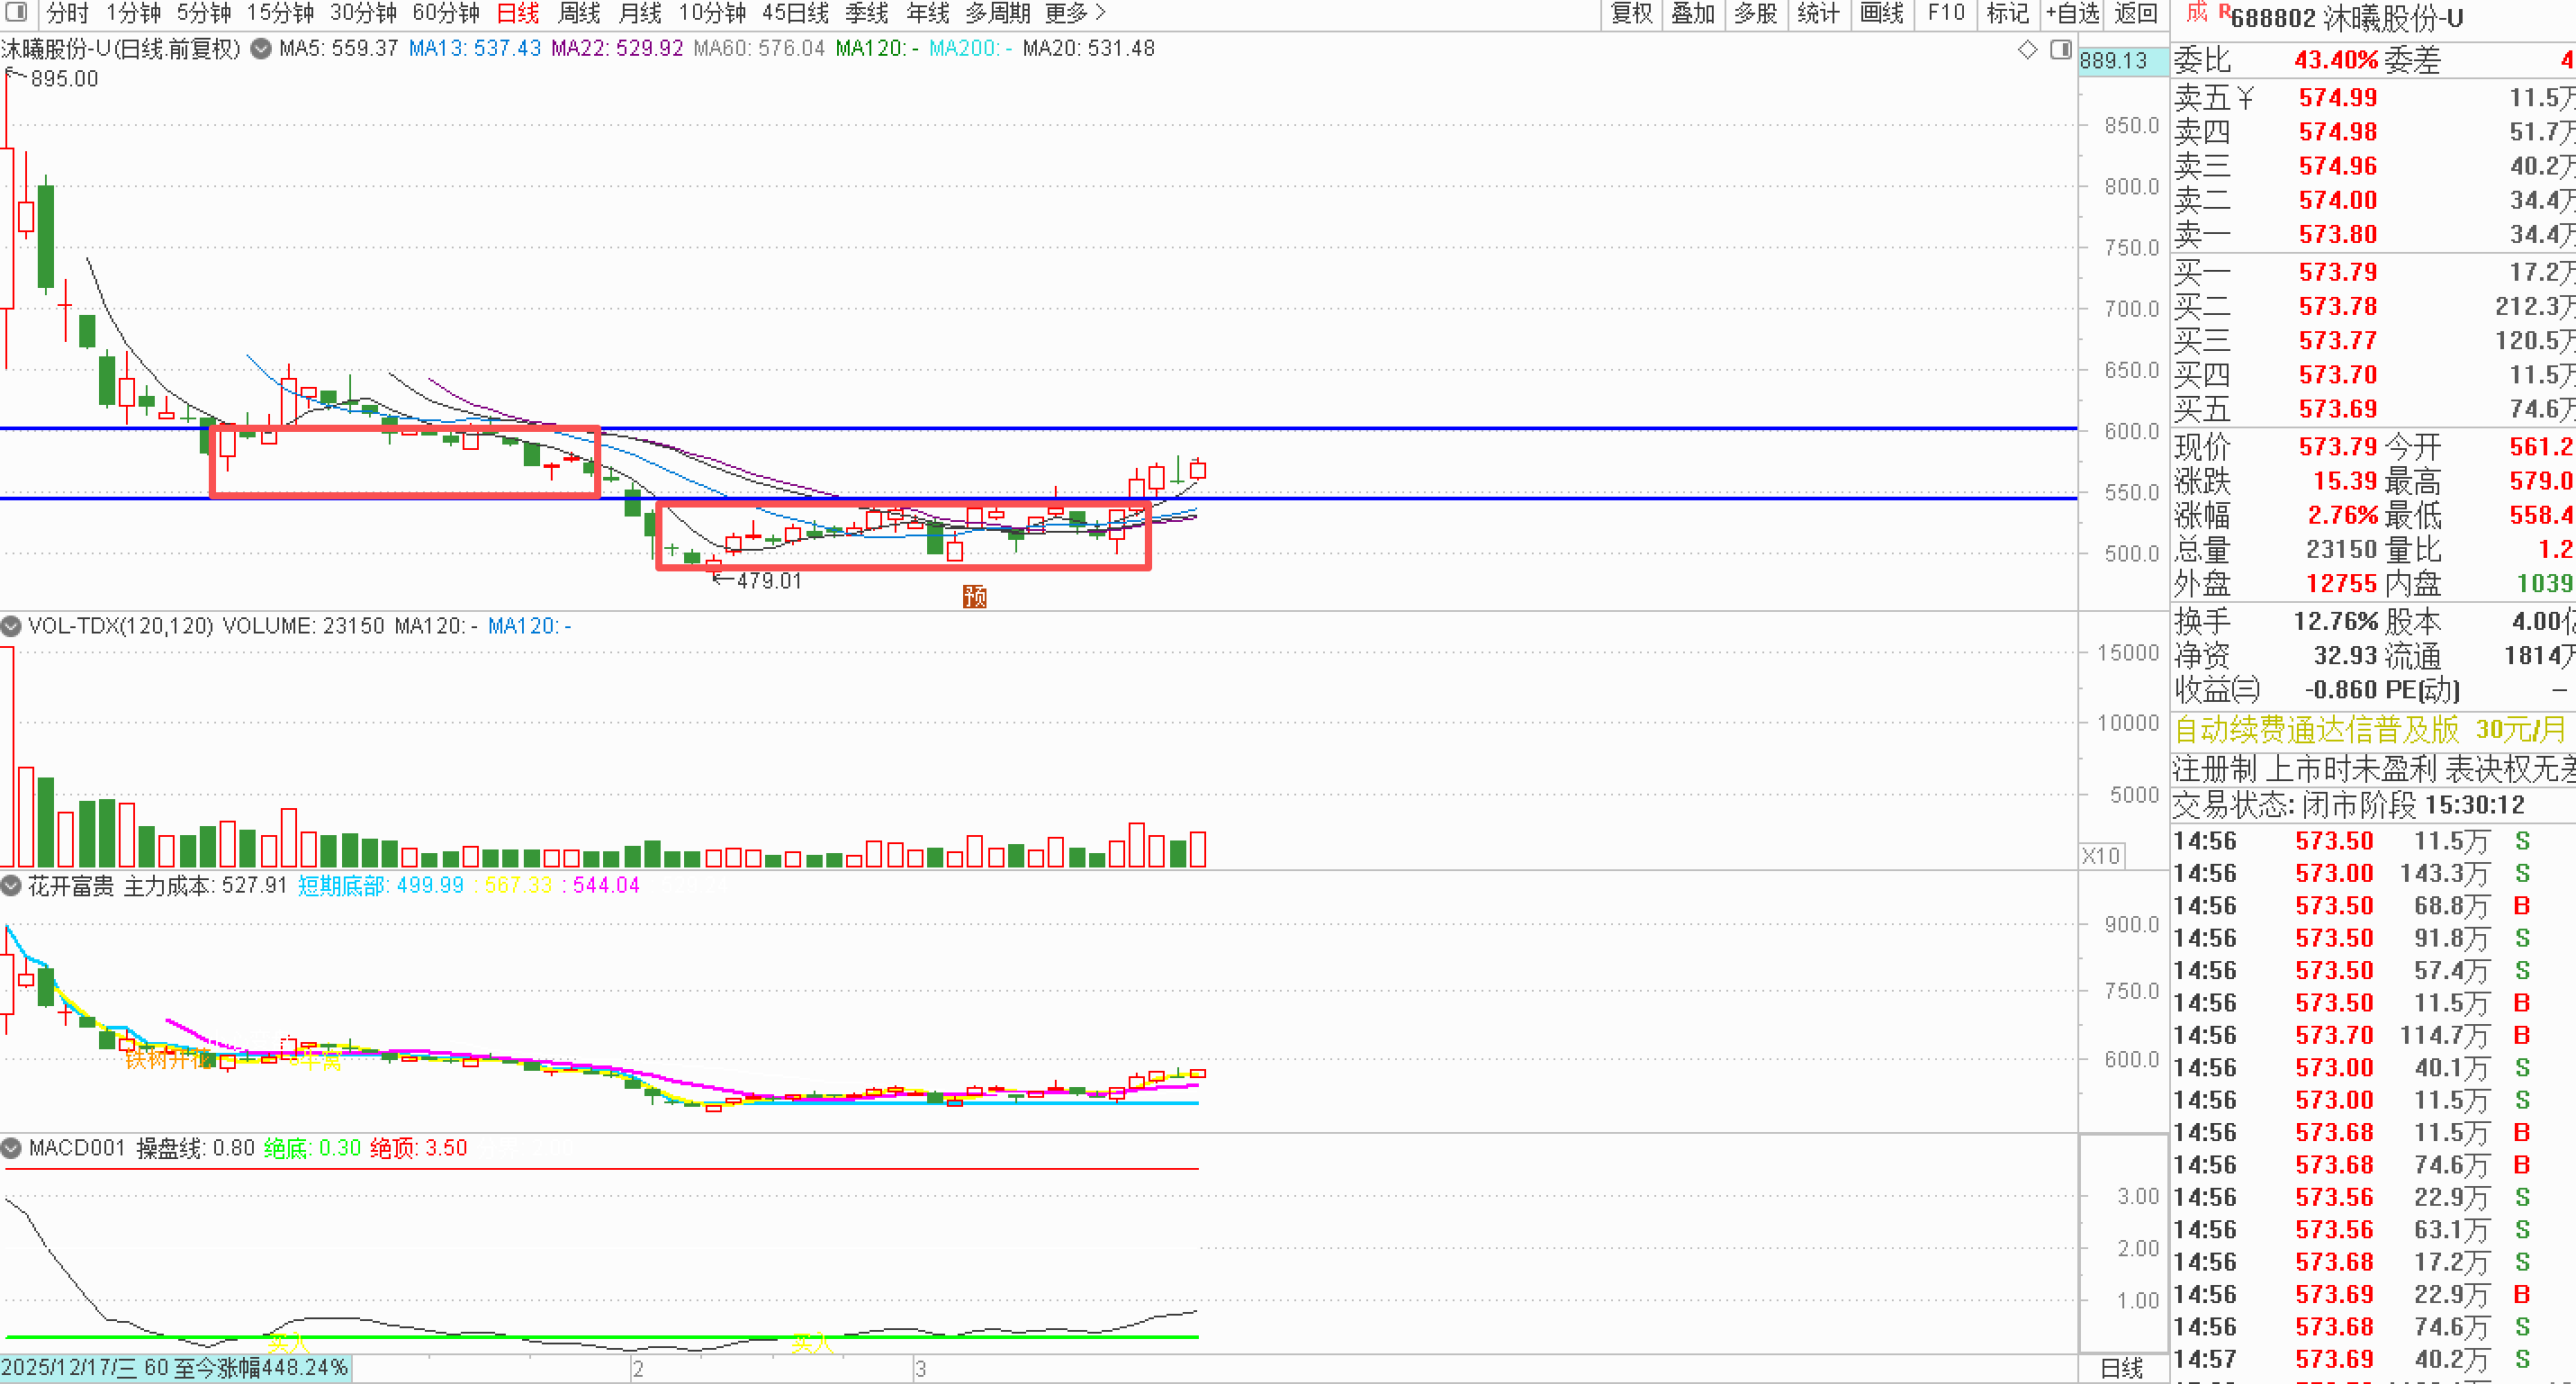Open the F10 company info button
The height and width of the screenshot is (1384, 2576).
pyautogui.click(x=1945, y=13)
